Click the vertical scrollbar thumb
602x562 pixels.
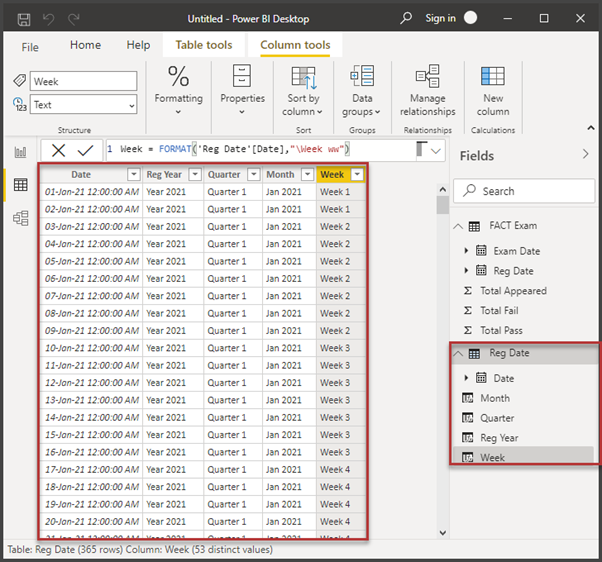pos(443,205)
